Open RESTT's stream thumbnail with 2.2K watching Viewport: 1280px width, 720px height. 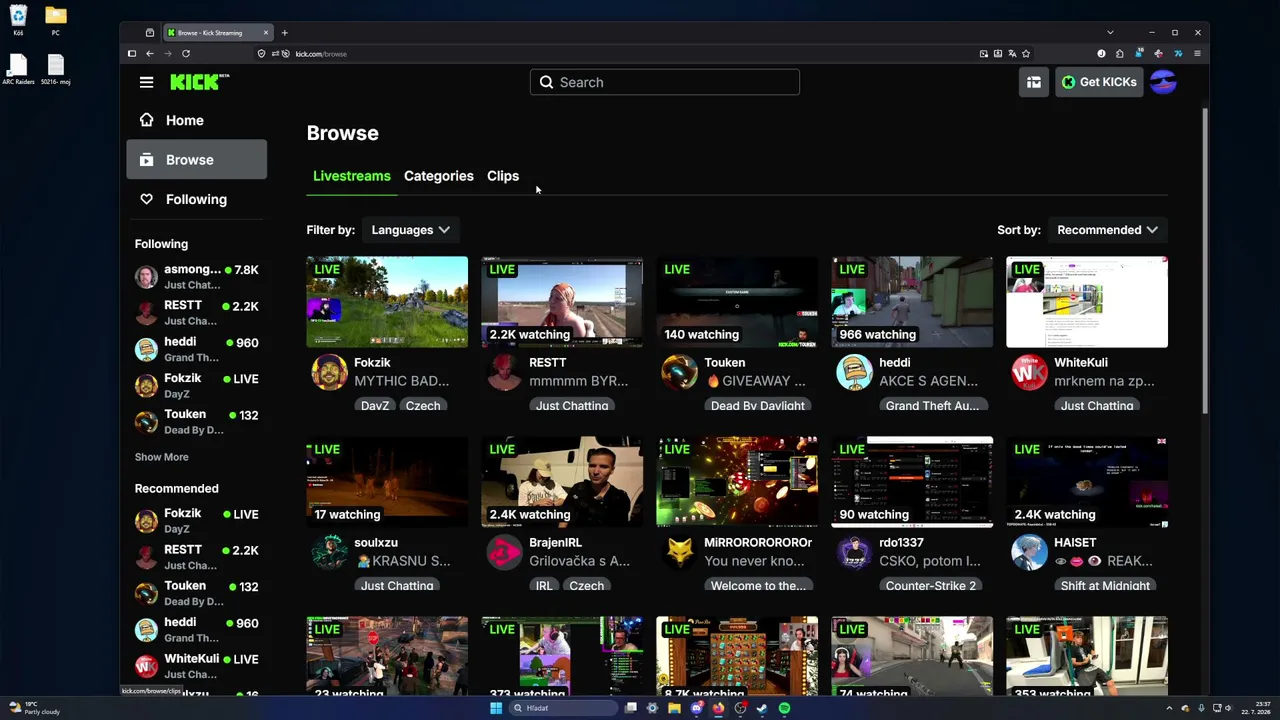562,302
